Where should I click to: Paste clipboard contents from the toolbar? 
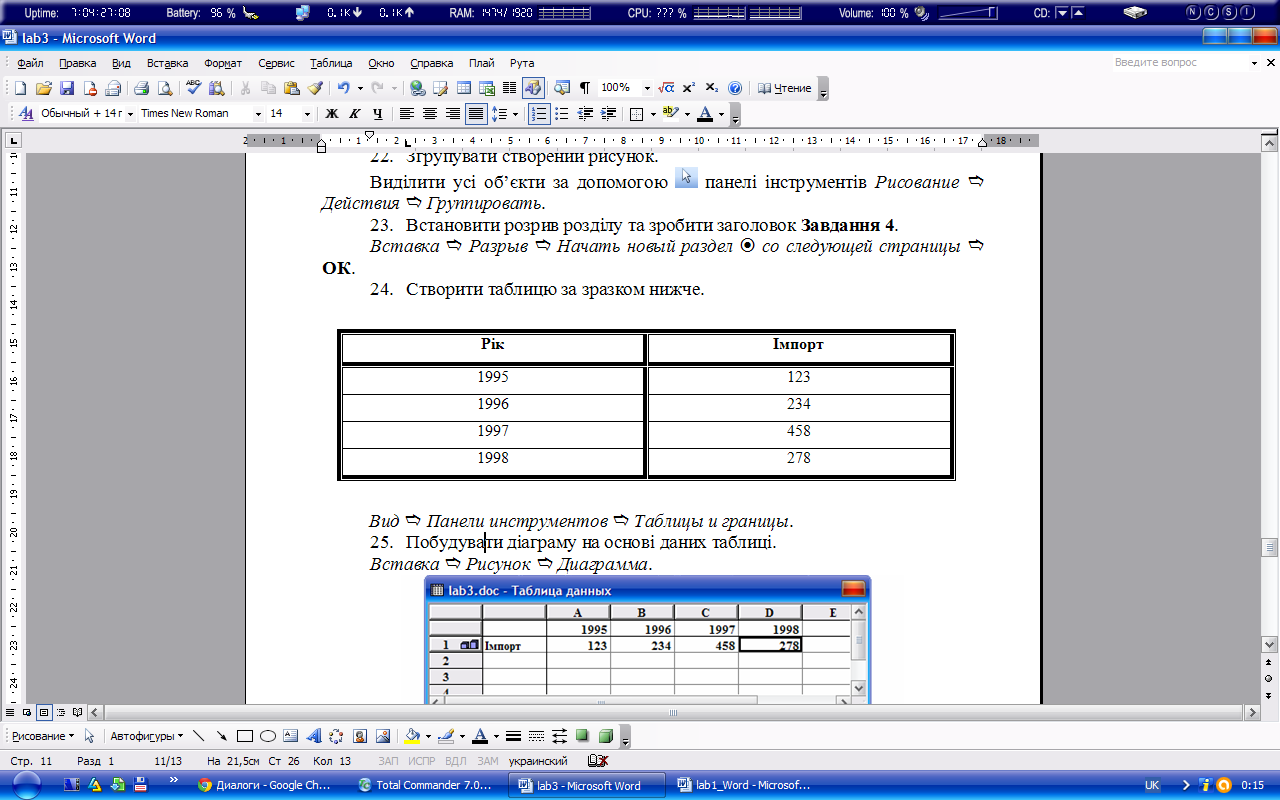pyautogui.click(x=292, y=88)
